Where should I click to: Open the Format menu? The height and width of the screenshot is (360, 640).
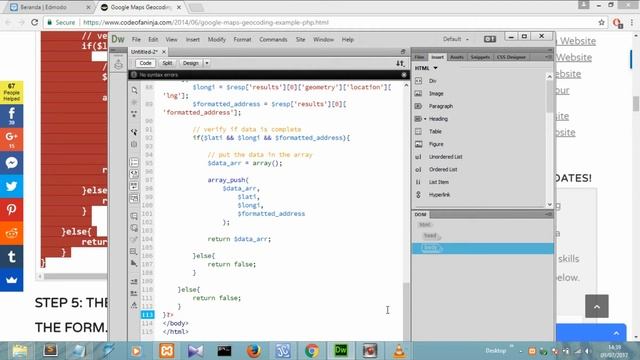tap(242, 40)
